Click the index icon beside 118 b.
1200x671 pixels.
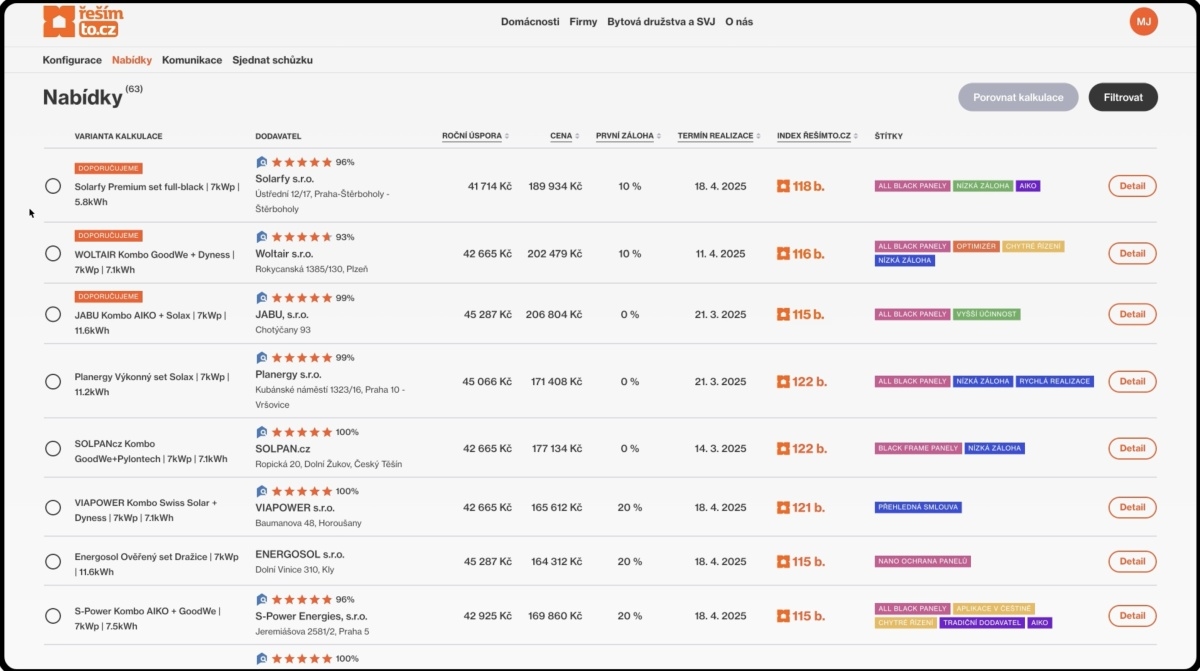click(x=783, y=186)
